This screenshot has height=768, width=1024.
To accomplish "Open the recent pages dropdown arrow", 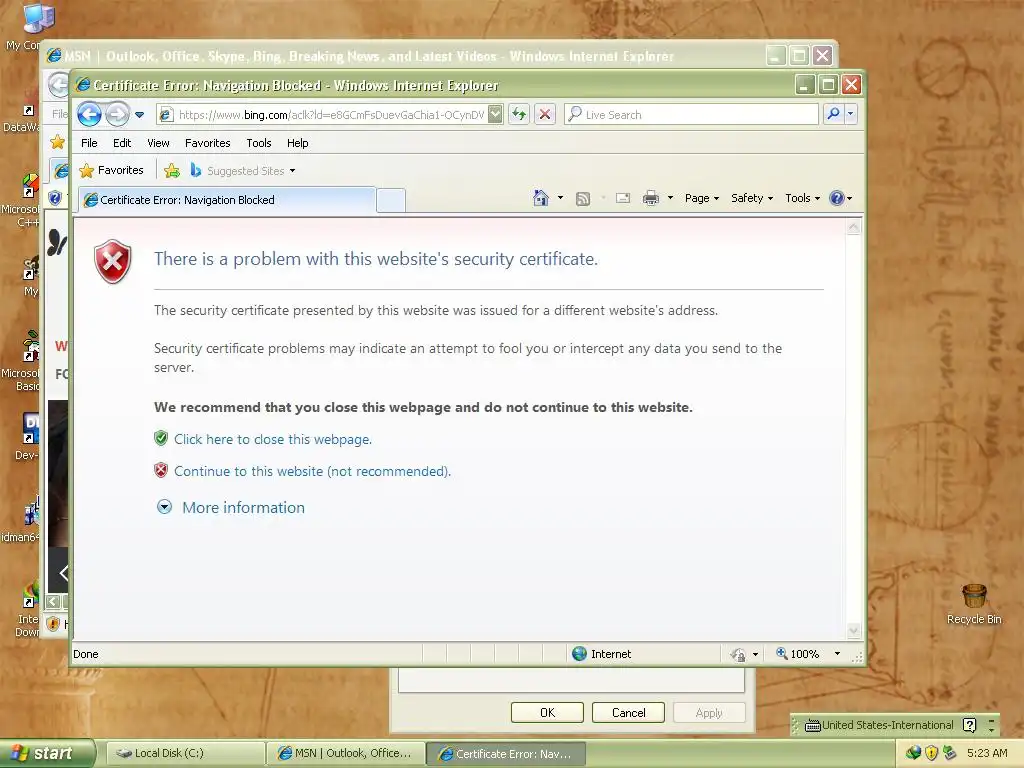I will (x=139, y=115).
